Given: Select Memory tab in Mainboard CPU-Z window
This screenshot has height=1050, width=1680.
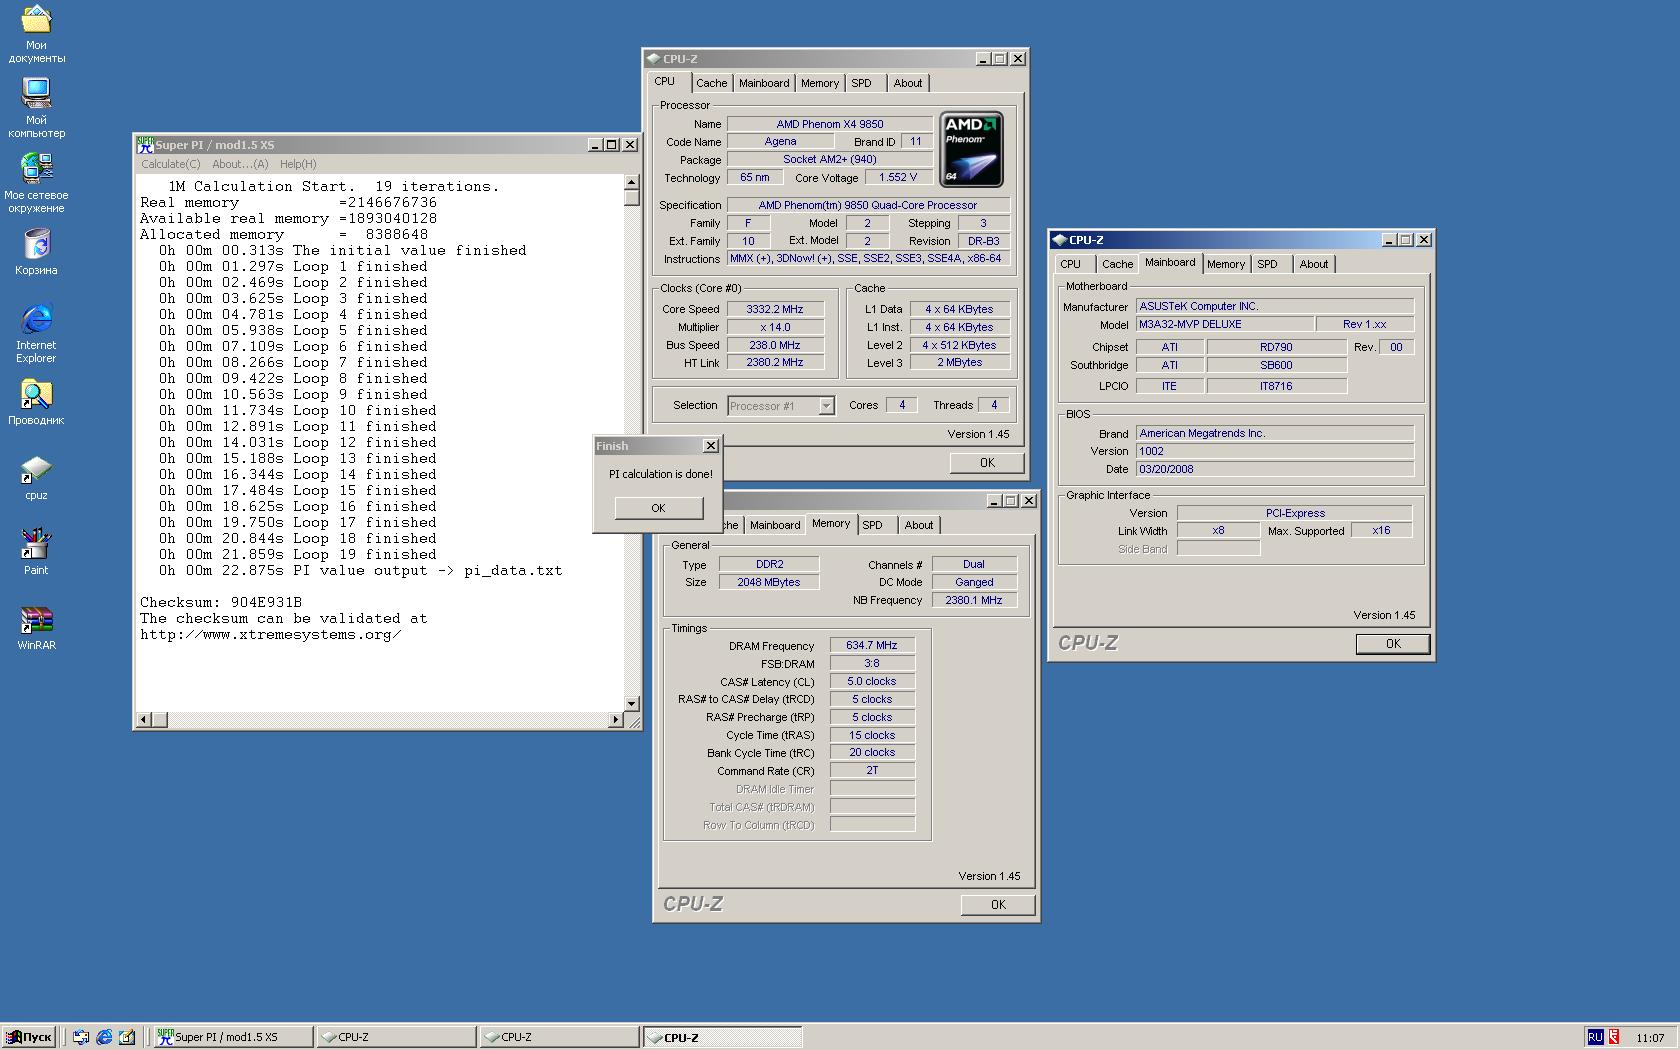Looking at the screenshot, I should click(1226, 264).
